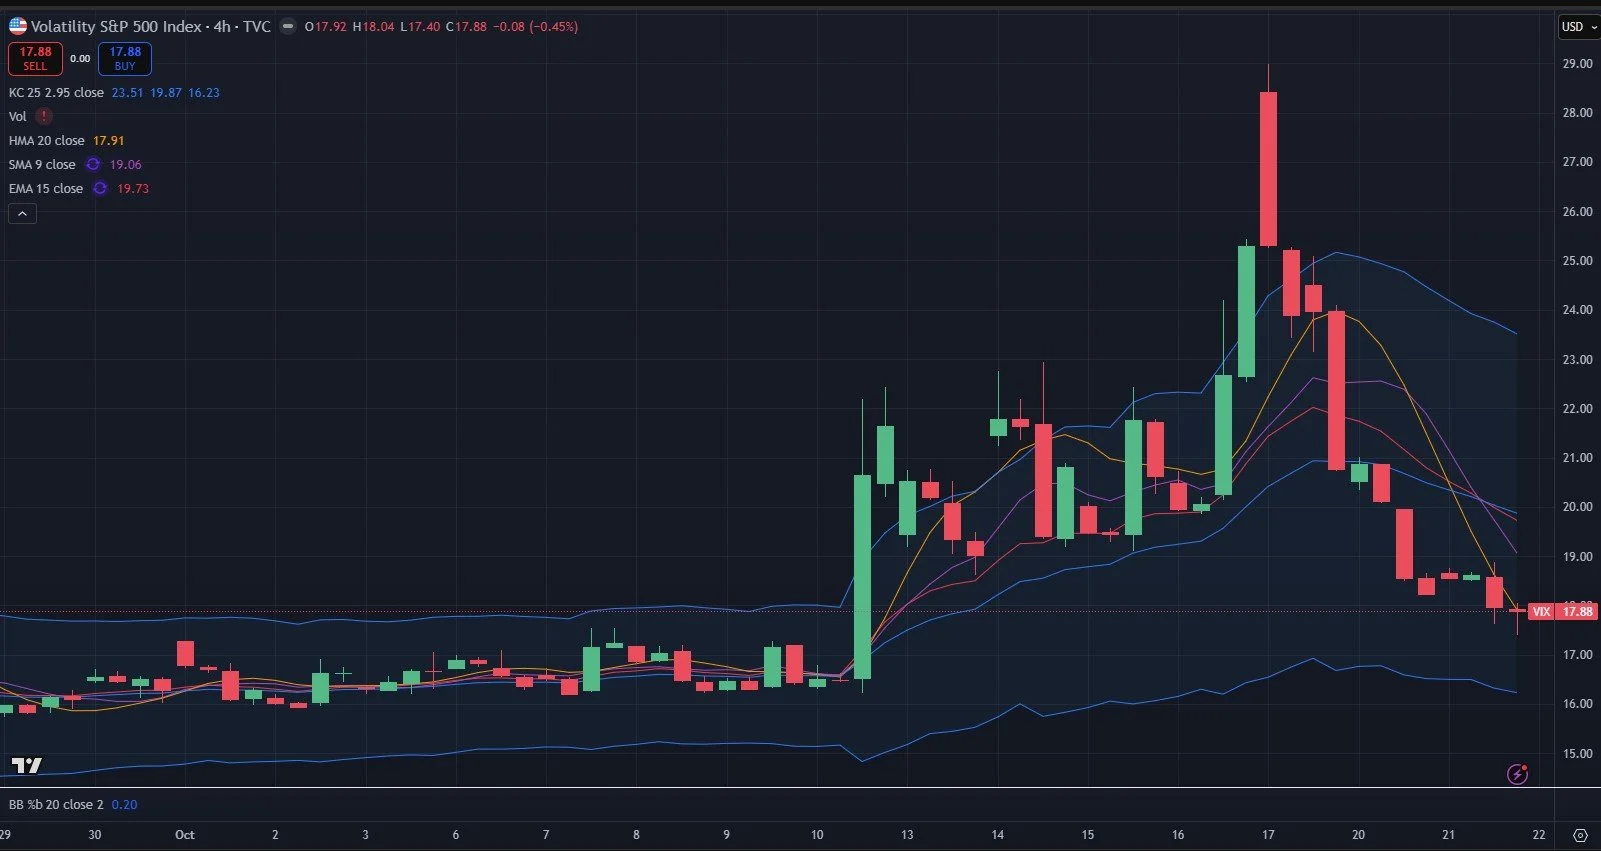Click the BB %b value 0.20
The height and width of the screenshot is (851, 1601).
click(125, 804)
